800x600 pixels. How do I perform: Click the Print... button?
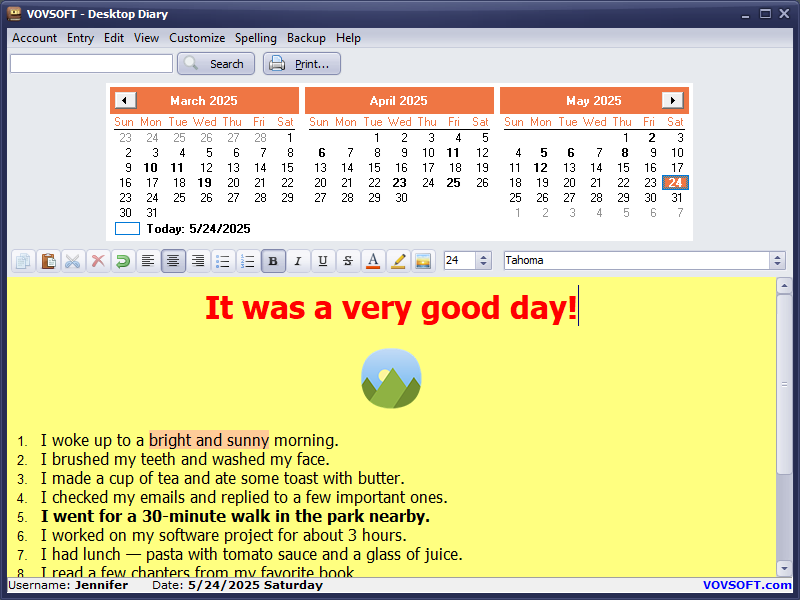pos(302,64)
